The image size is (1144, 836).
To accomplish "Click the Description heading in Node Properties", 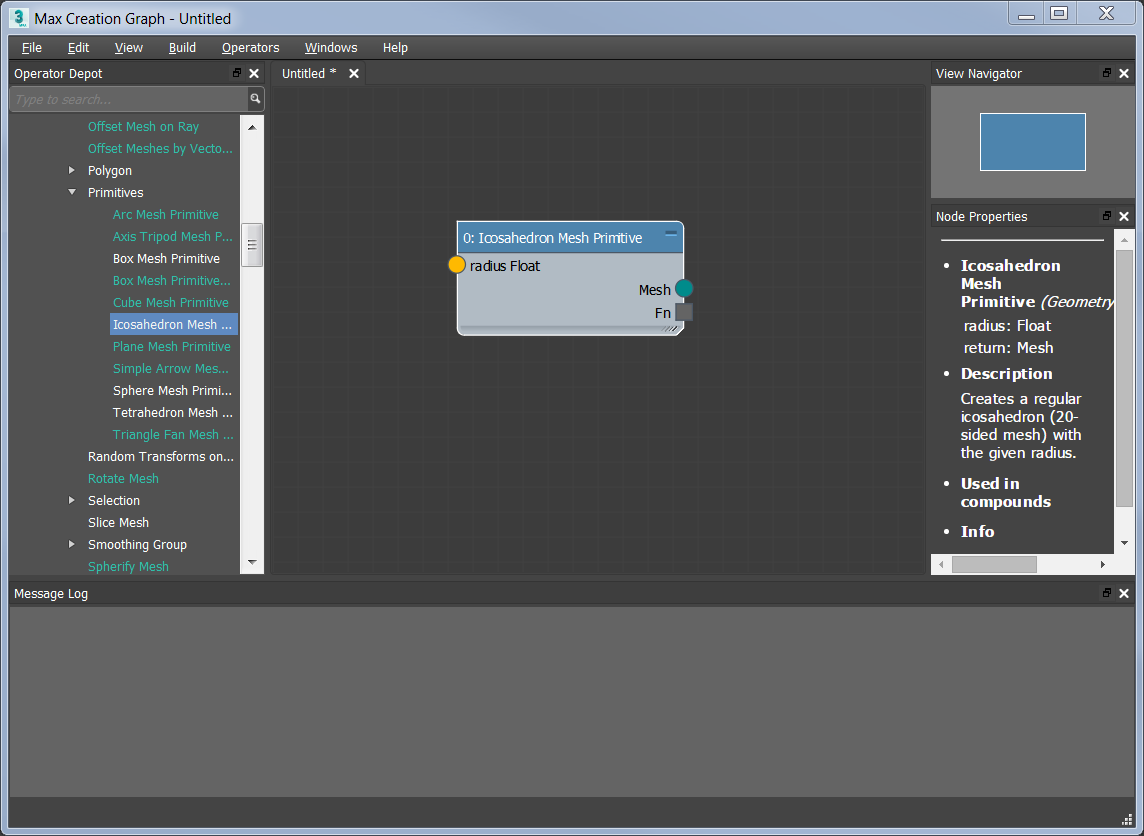I will [1006, 374].
